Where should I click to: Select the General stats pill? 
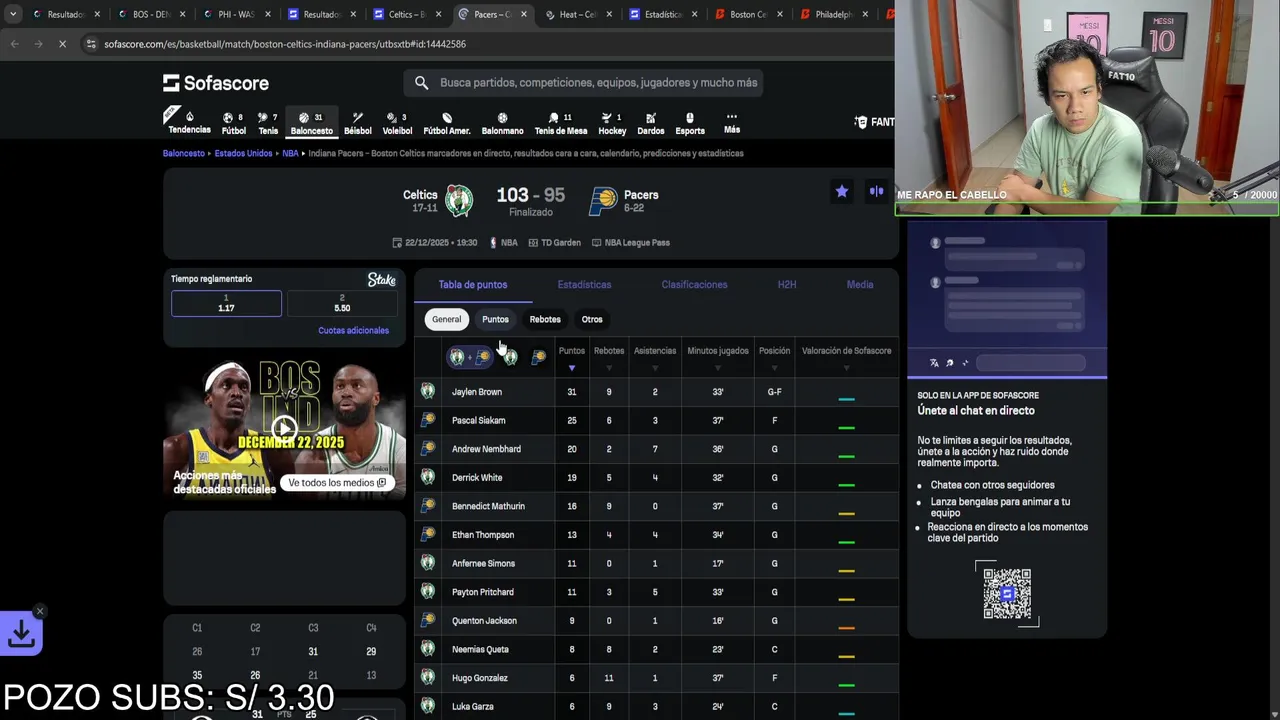click(x=446, y=319)
